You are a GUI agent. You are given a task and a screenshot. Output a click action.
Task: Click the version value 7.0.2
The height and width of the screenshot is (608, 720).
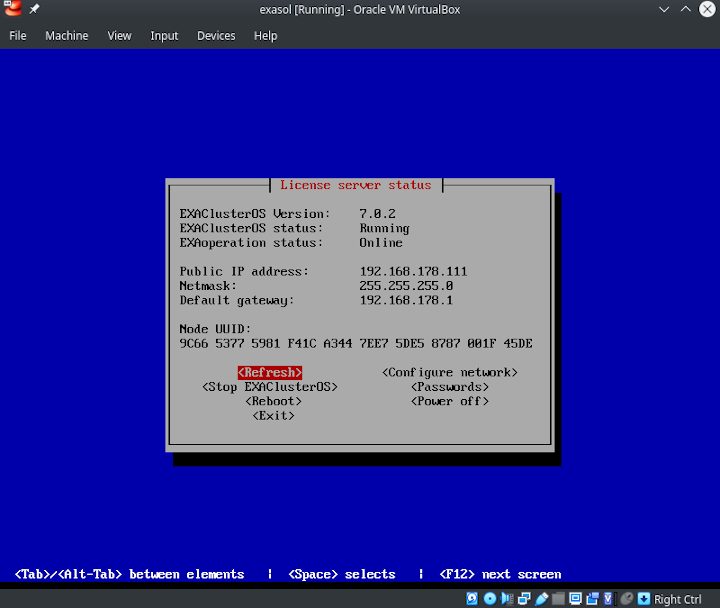(377, 214)
